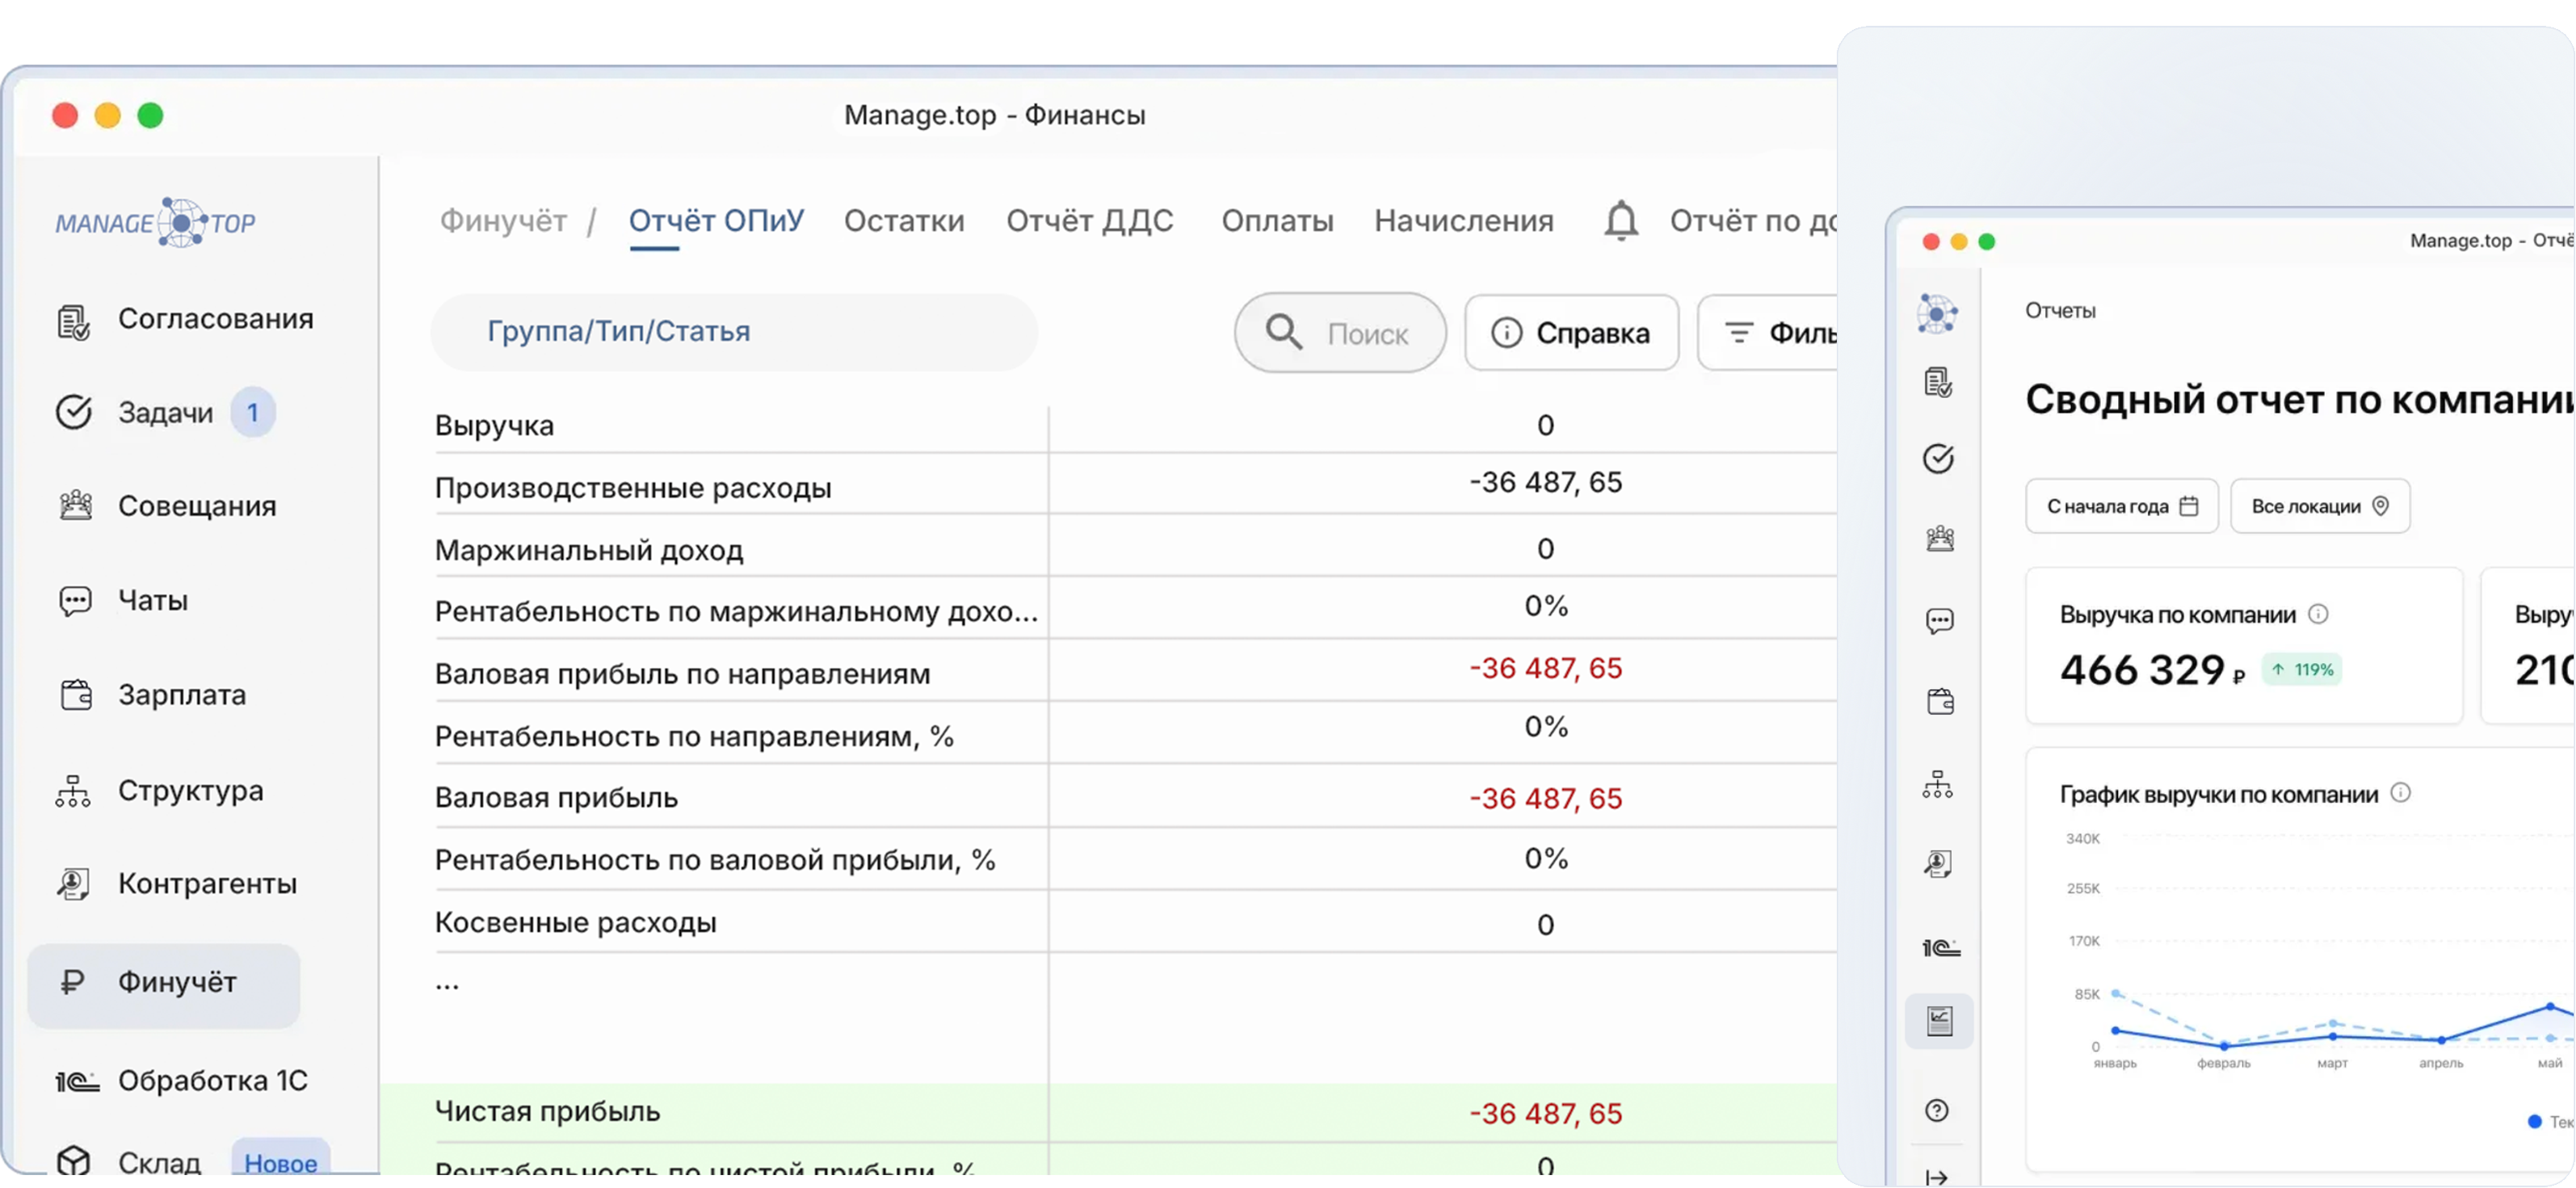Open the Фильтр filter button
2576x1188 pixels.
pos(1768,333)
